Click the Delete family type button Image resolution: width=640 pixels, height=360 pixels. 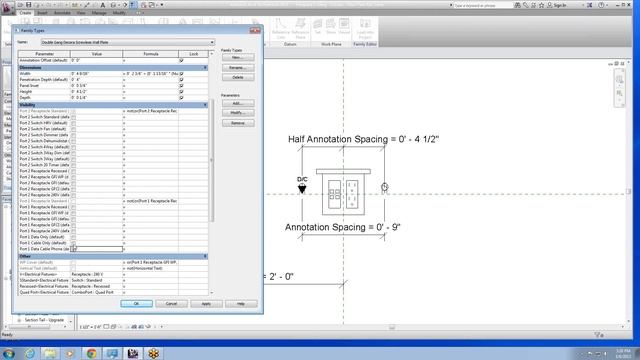pos(238,78)
